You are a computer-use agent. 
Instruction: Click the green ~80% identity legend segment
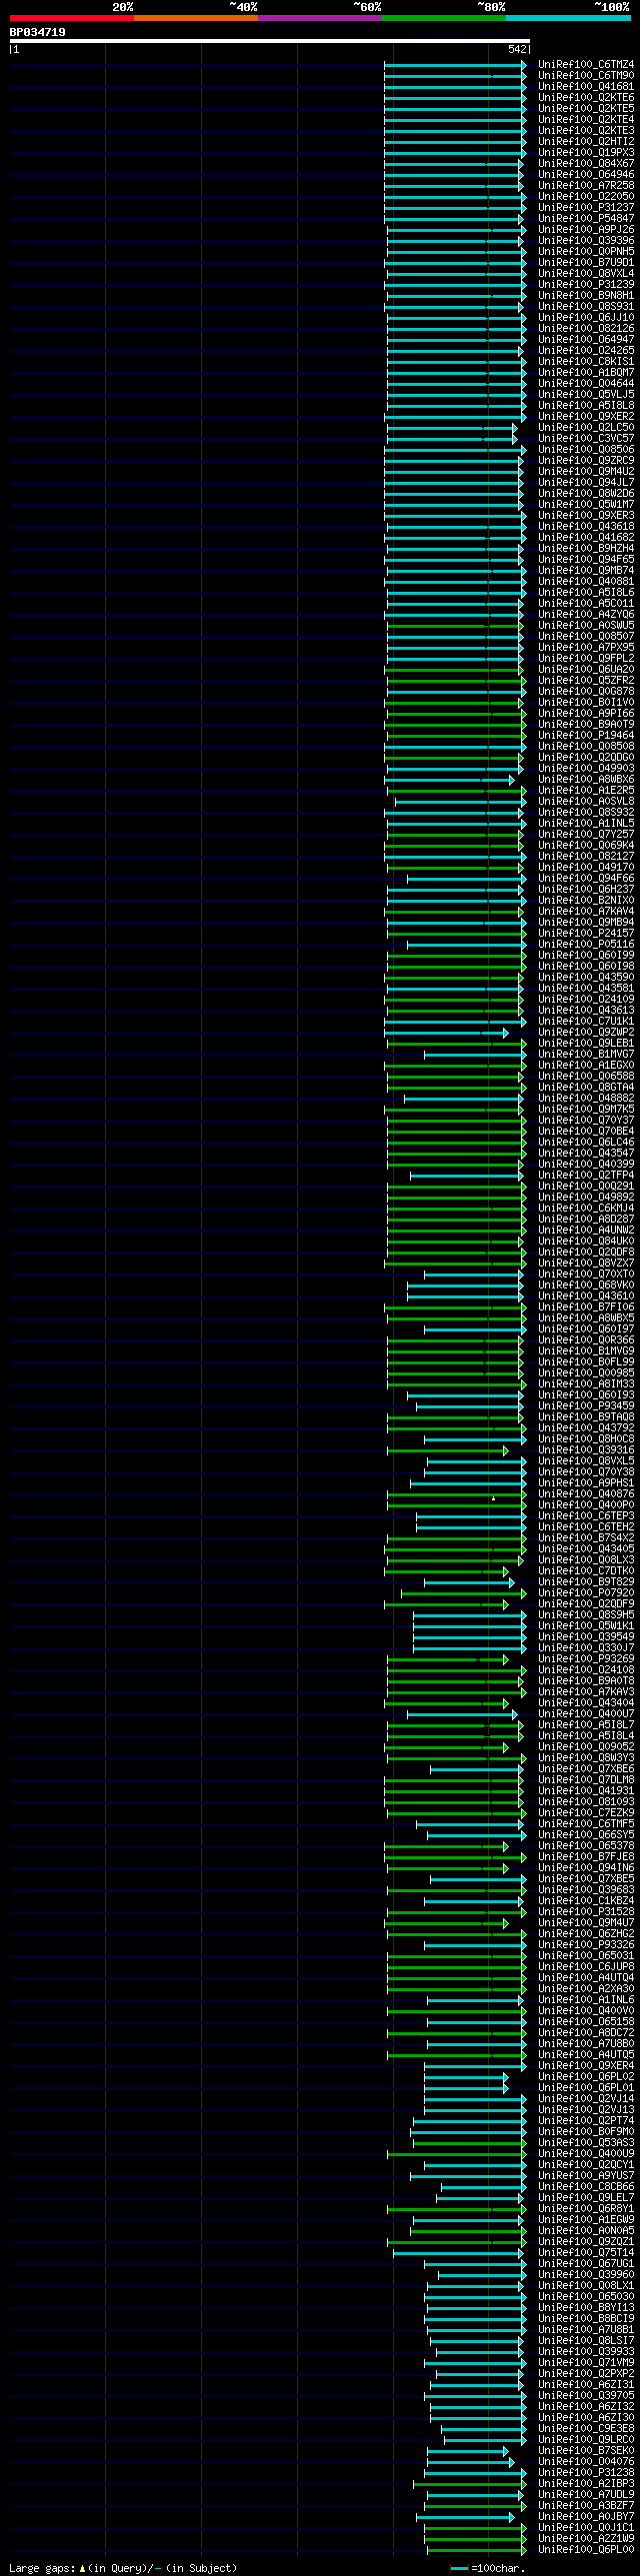point(443,18)
